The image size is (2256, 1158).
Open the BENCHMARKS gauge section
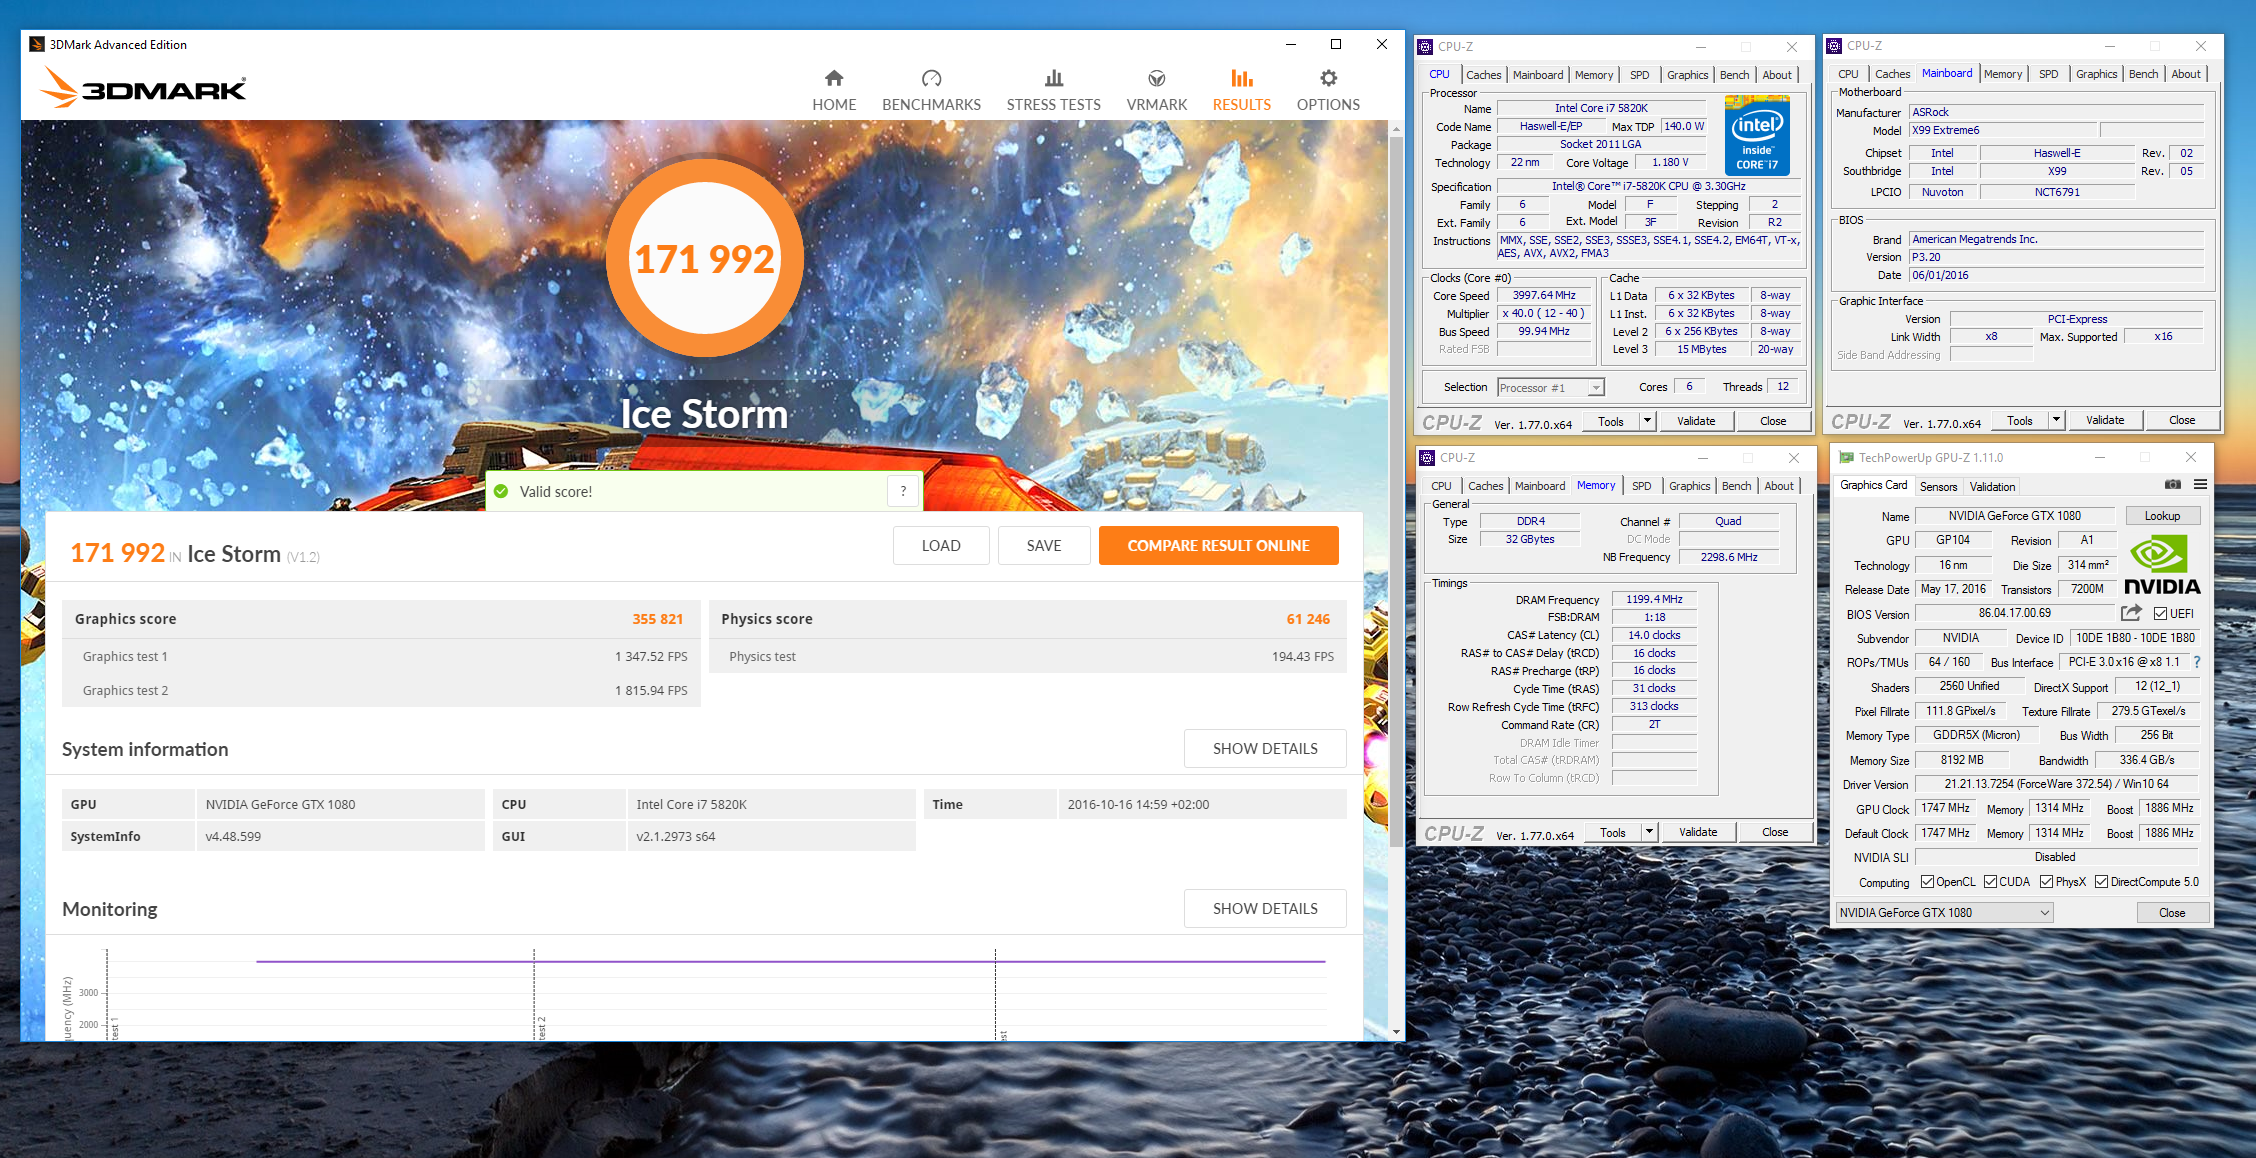click(931, 90)
